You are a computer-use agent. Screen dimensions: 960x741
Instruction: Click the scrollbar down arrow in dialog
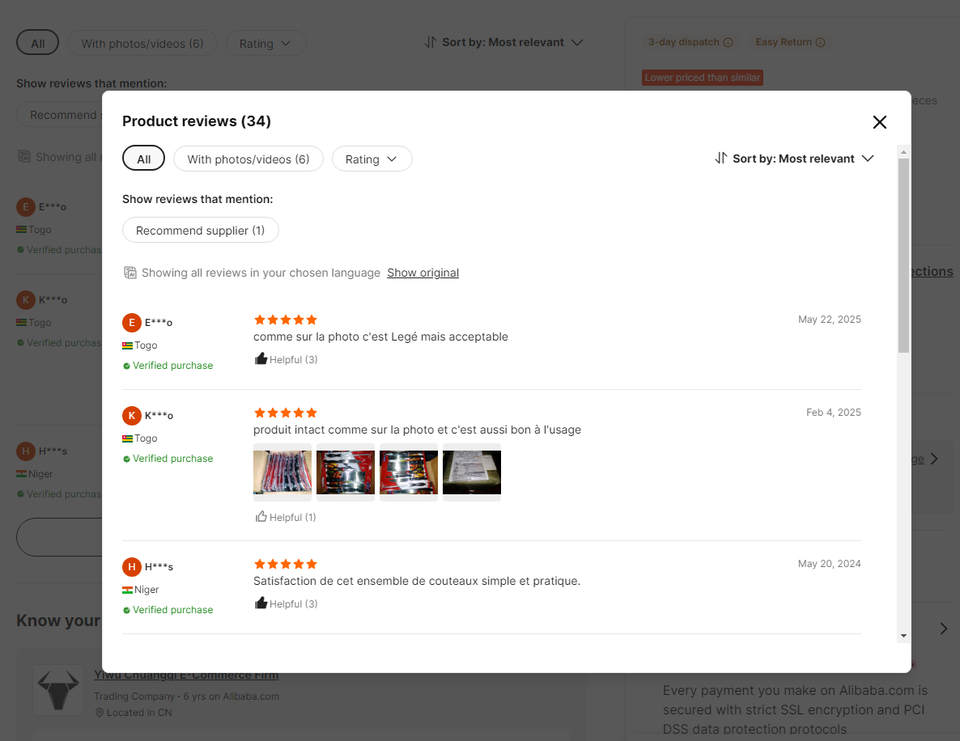904,636
